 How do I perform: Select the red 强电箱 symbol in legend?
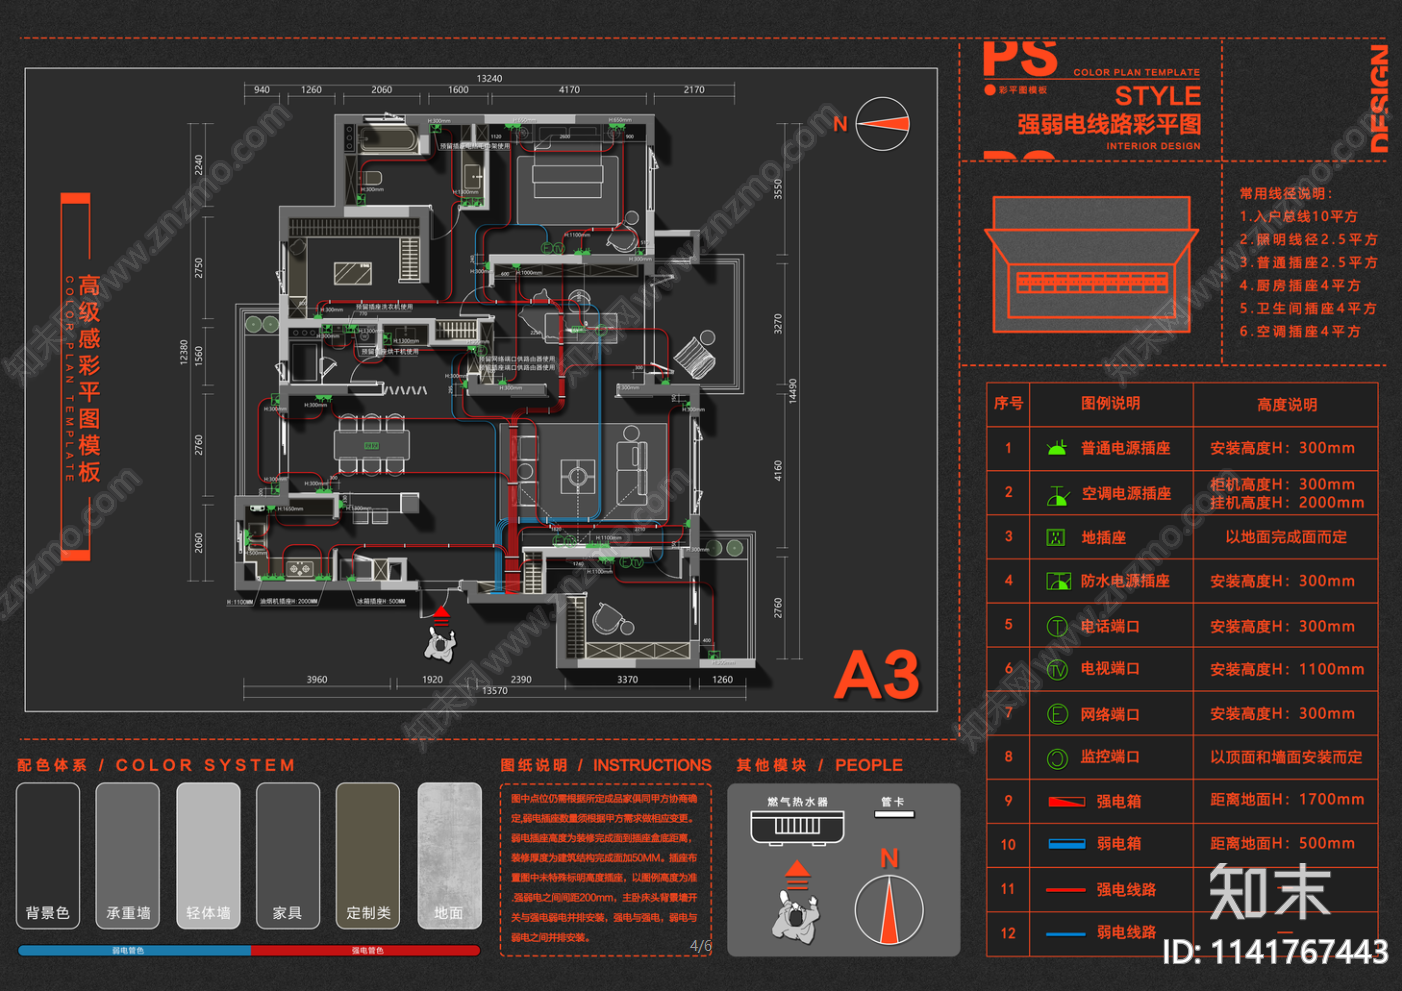[x=1066, y=801]
